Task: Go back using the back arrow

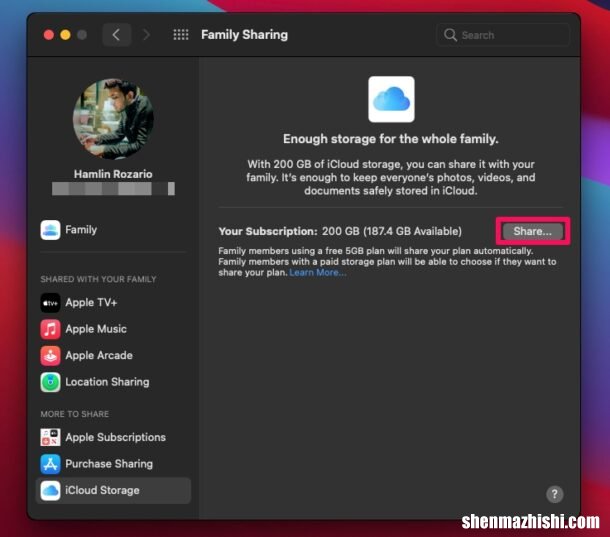Action: (116, 35)
